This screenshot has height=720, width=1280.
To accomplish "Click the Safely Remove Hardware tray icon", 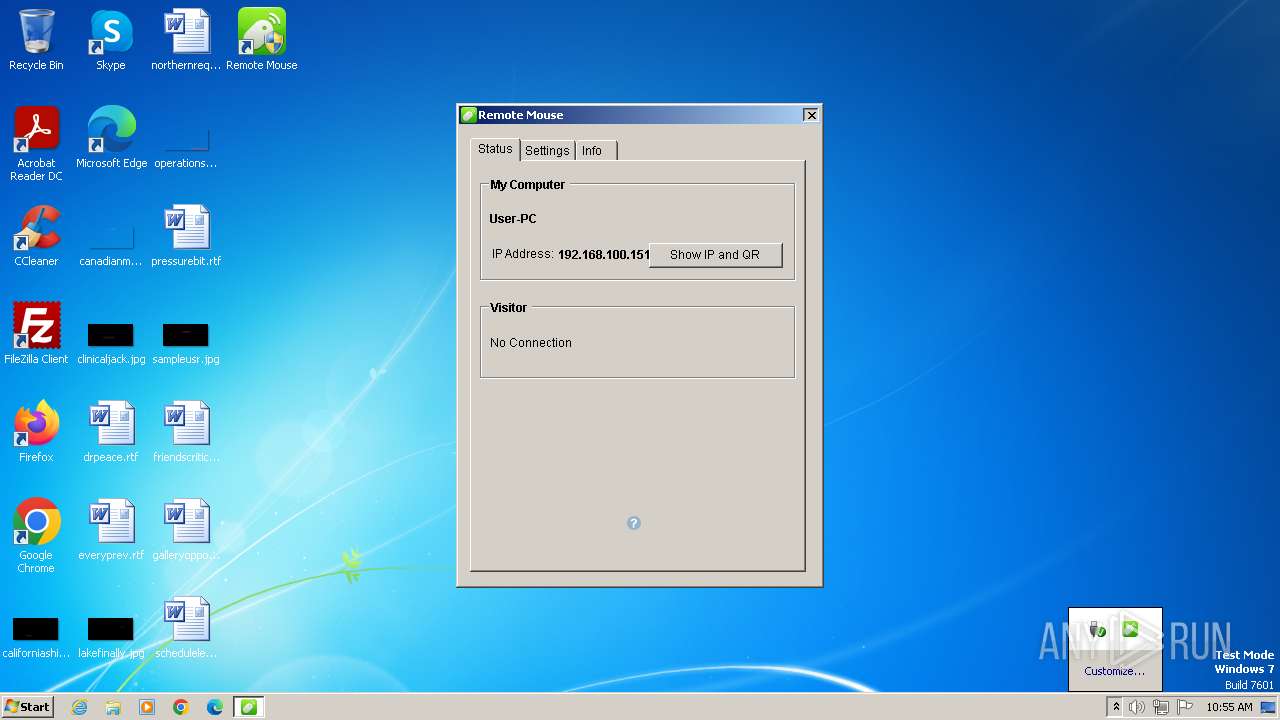I will click(x=1098, y=630).
